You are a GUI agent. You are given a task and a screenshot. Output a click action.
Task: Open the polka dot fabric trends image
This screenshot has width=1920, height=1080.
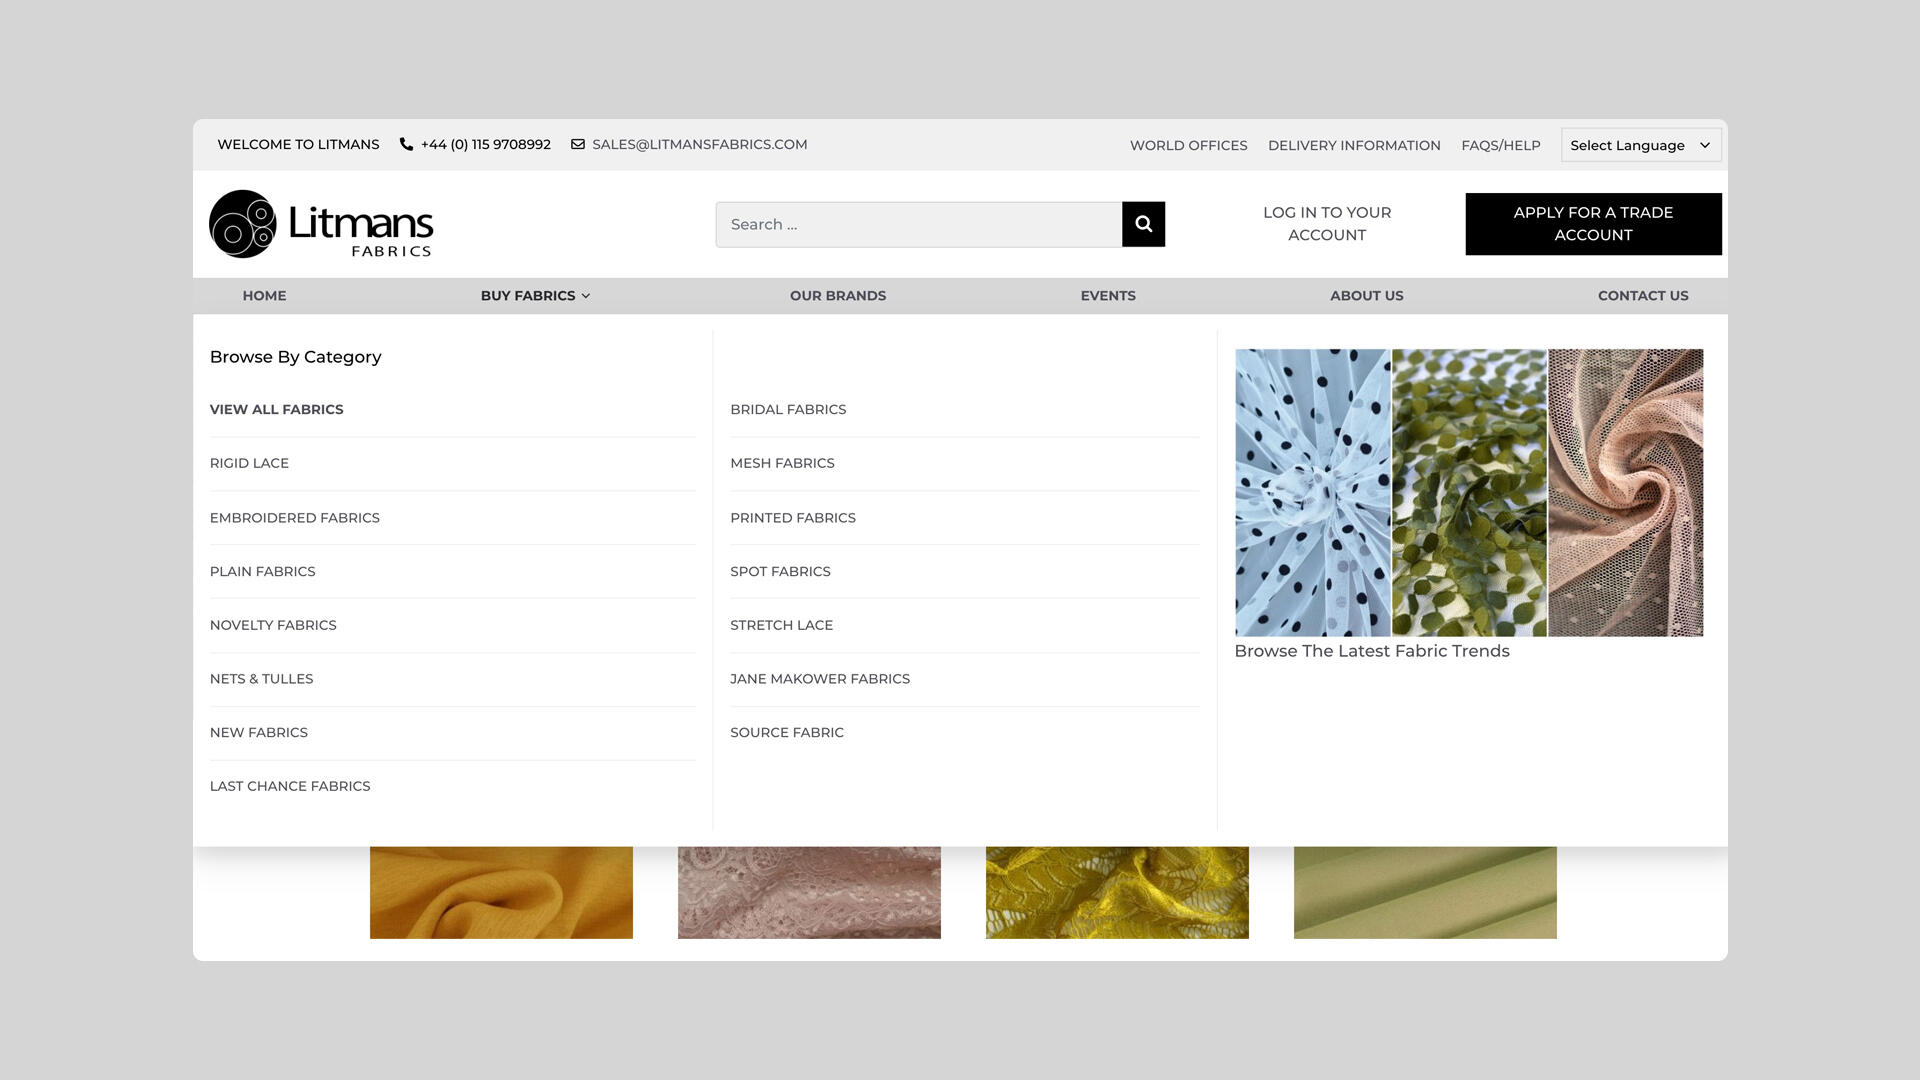[1312, 492]
